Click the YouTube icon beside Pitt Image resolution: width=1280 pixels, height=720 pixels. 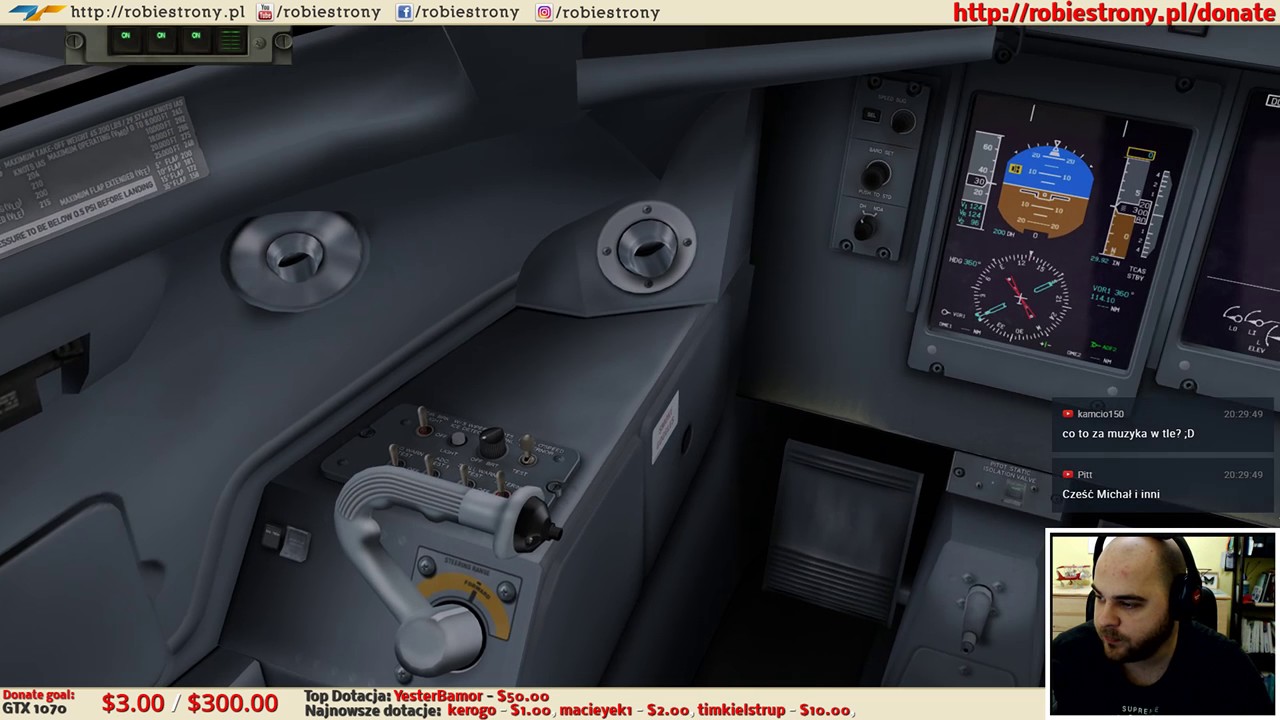point(1068,475)
